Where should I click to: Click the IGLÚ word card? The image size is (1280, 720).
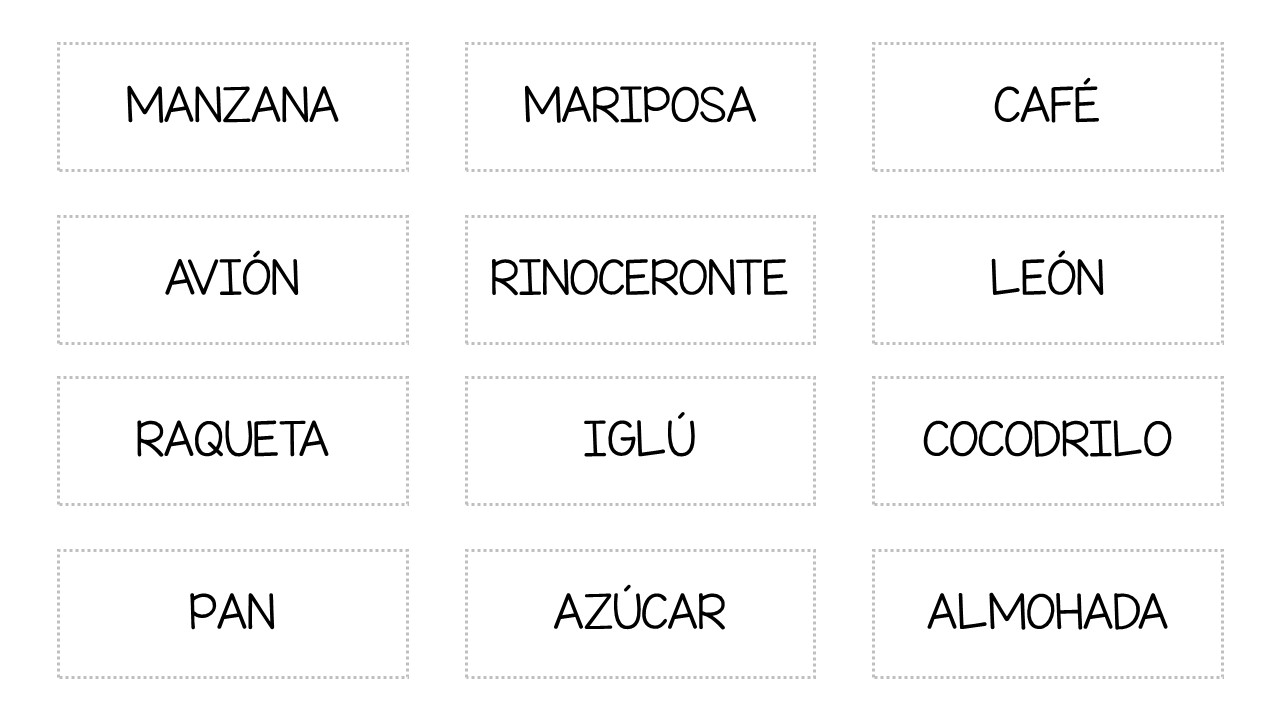(x=640, y=441)
